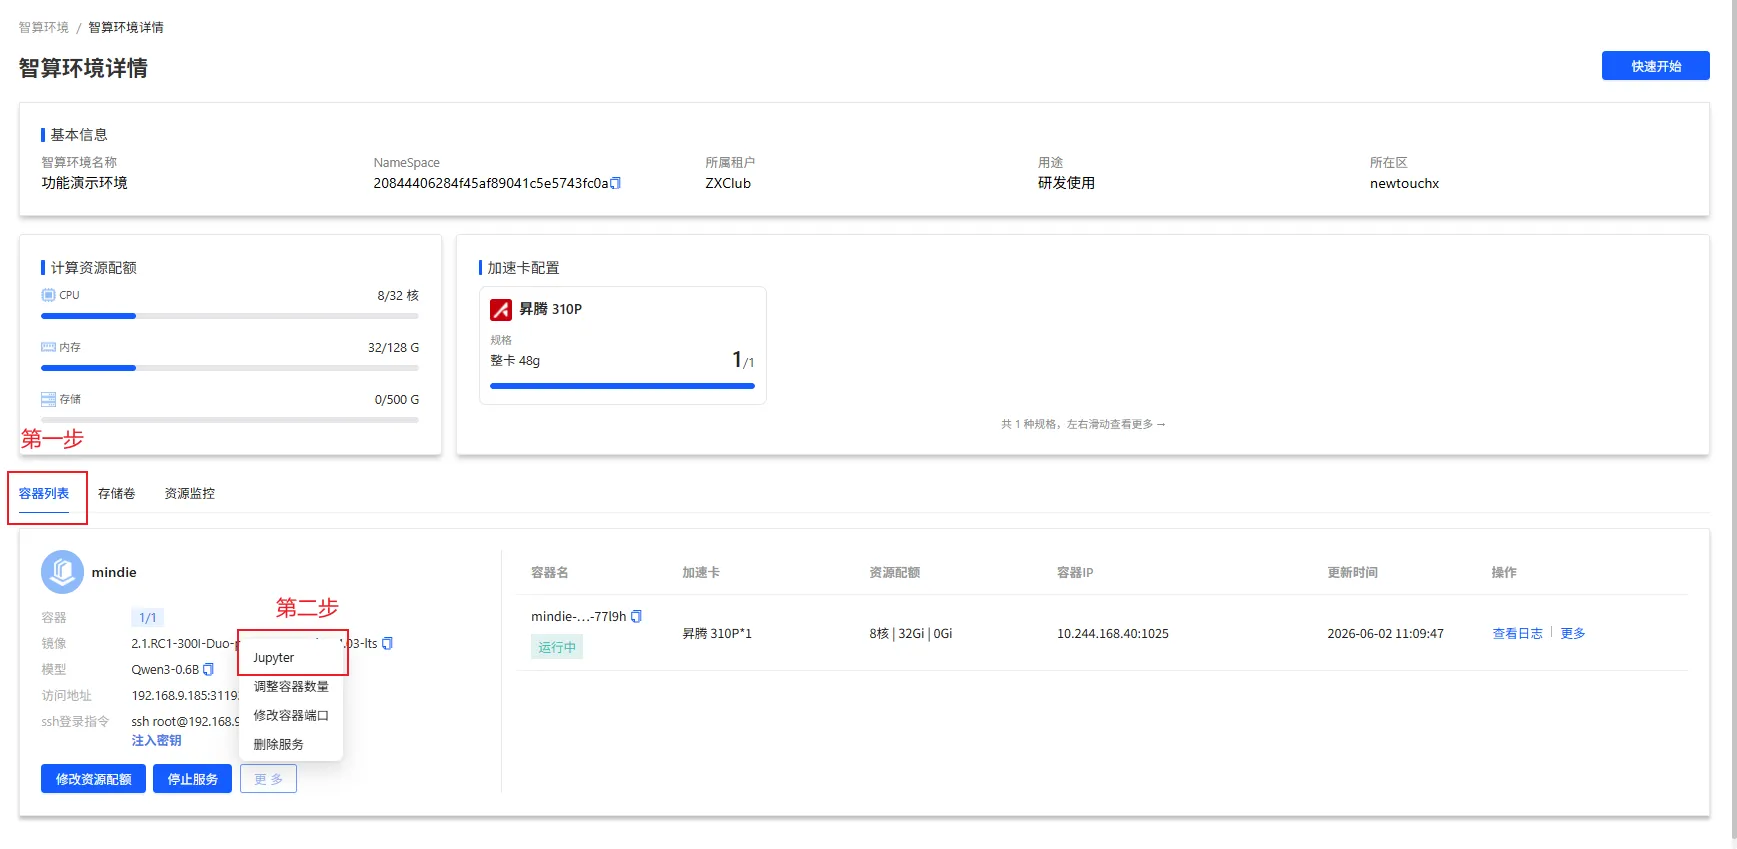1737x849 pixels.
Task: Click the Qwen3-0.6B model name
Action: tap(165, 669)
